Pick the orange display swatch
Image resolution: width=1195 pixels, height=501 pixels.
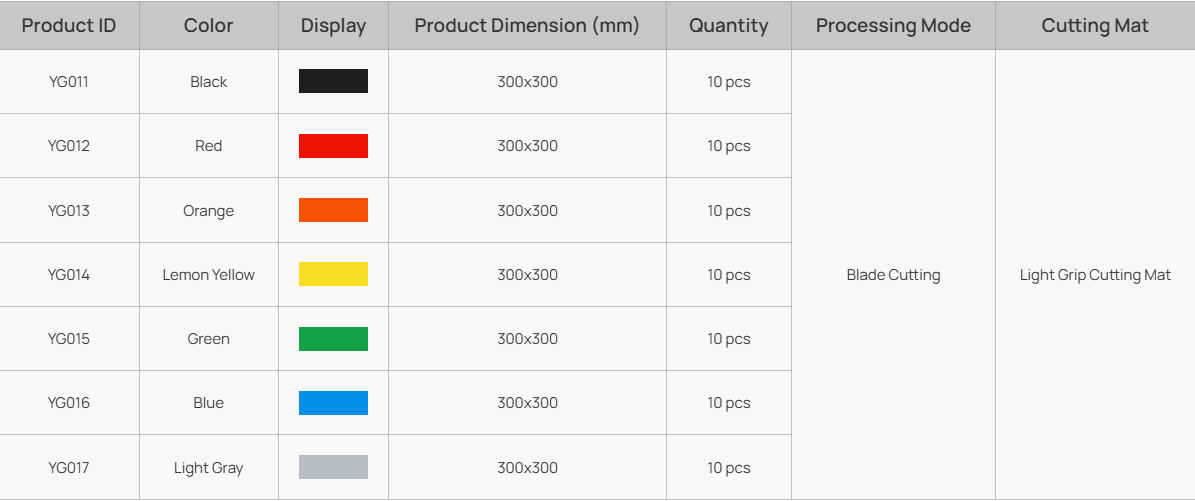pyautogui.click(x=333, y=210)
